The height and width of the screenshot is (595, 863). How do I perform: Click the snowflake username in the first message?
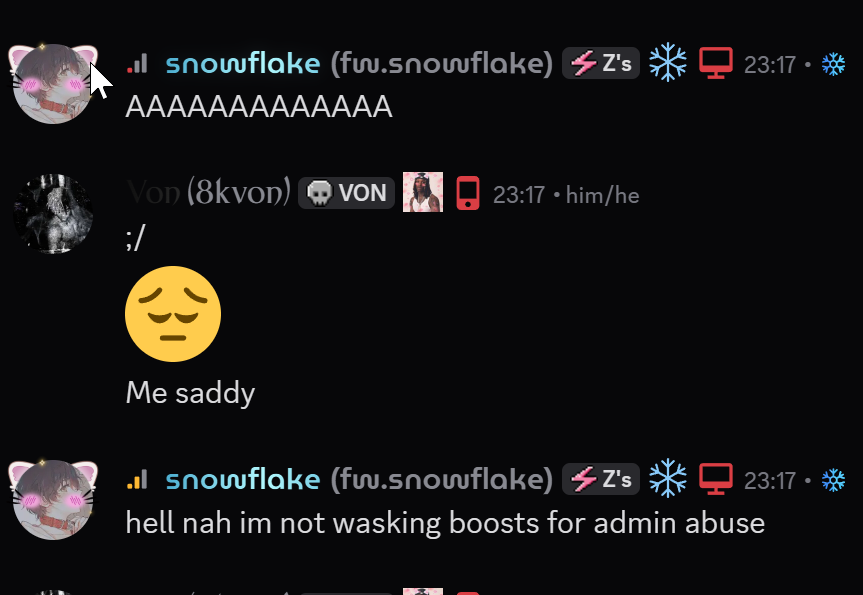point(243,63)
